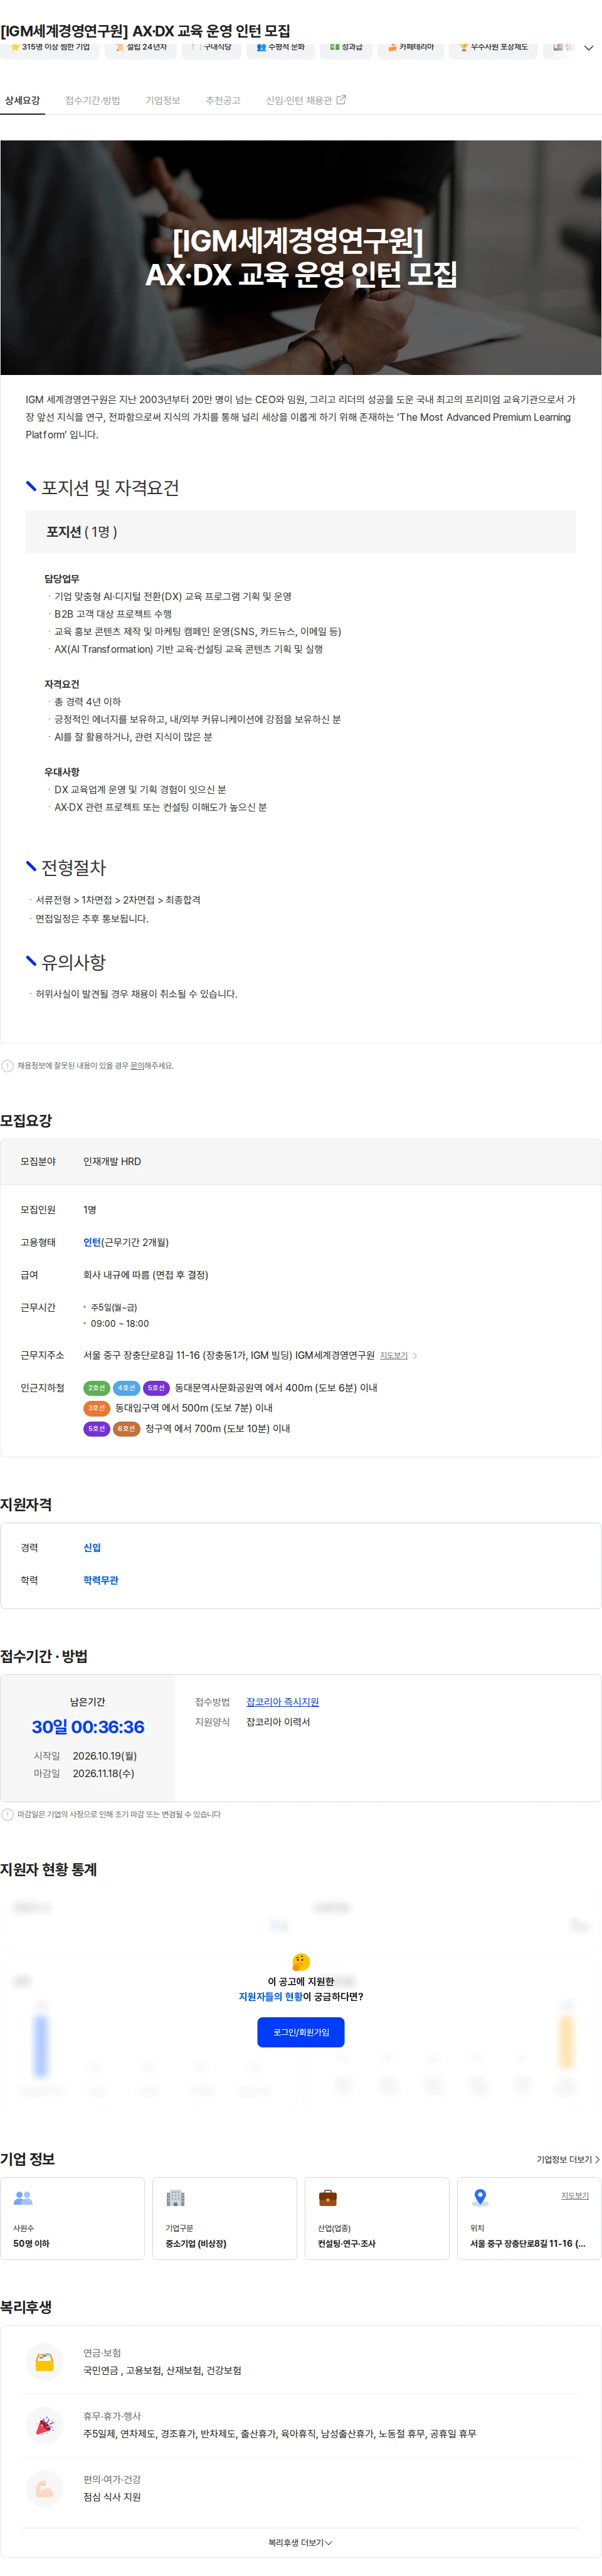This screenshot has width=602, height=2576.
Task: Click the 문의 link under job details
Action: [137, 1065]
